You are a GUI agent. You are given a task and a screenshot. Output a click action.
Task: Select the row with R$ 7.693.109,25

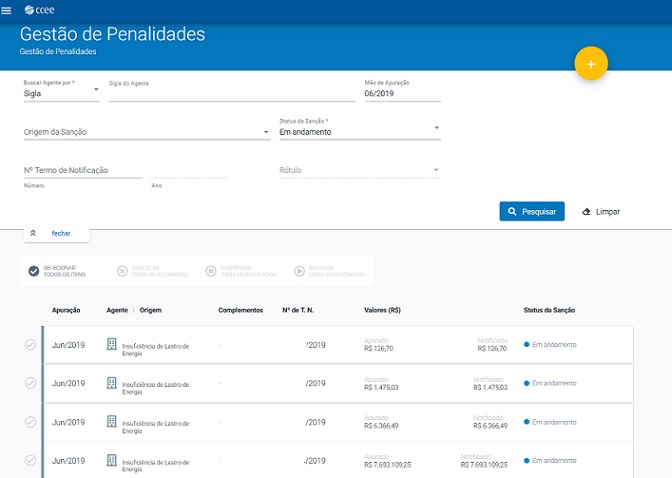(x=30, y=461)
